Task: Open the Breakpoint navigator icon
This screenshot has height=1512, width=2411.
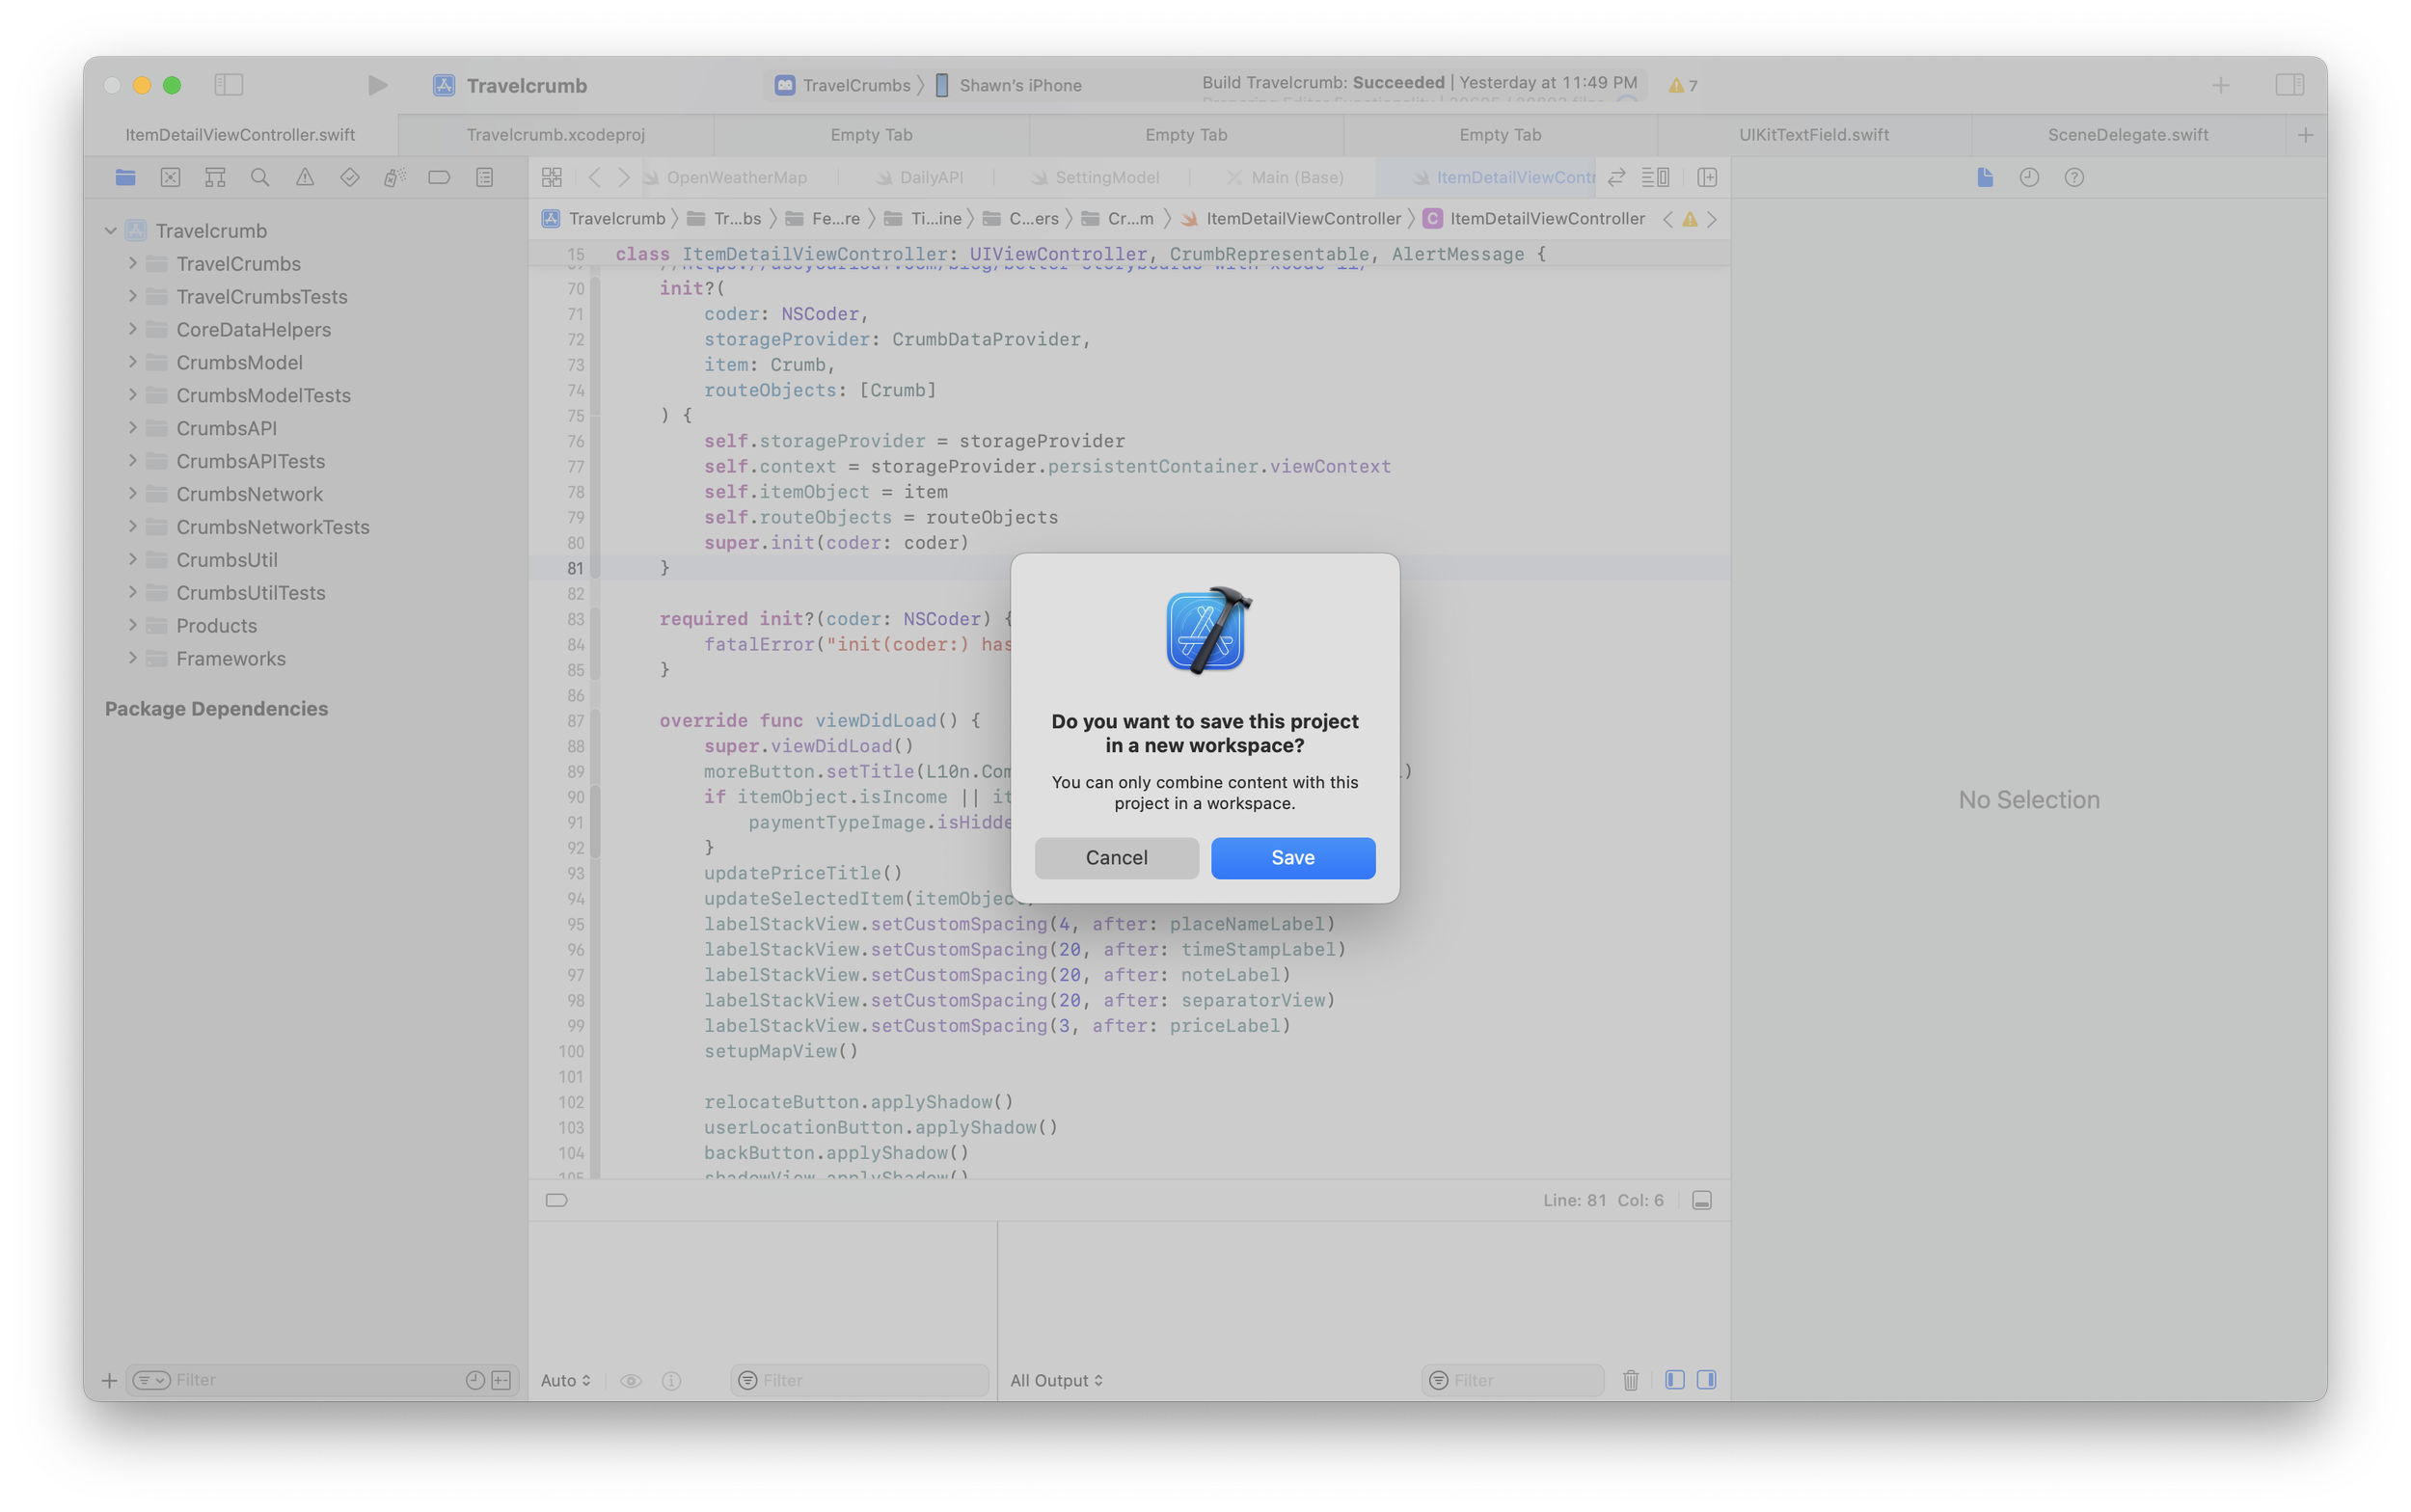Action: click(x=439, y=177)
